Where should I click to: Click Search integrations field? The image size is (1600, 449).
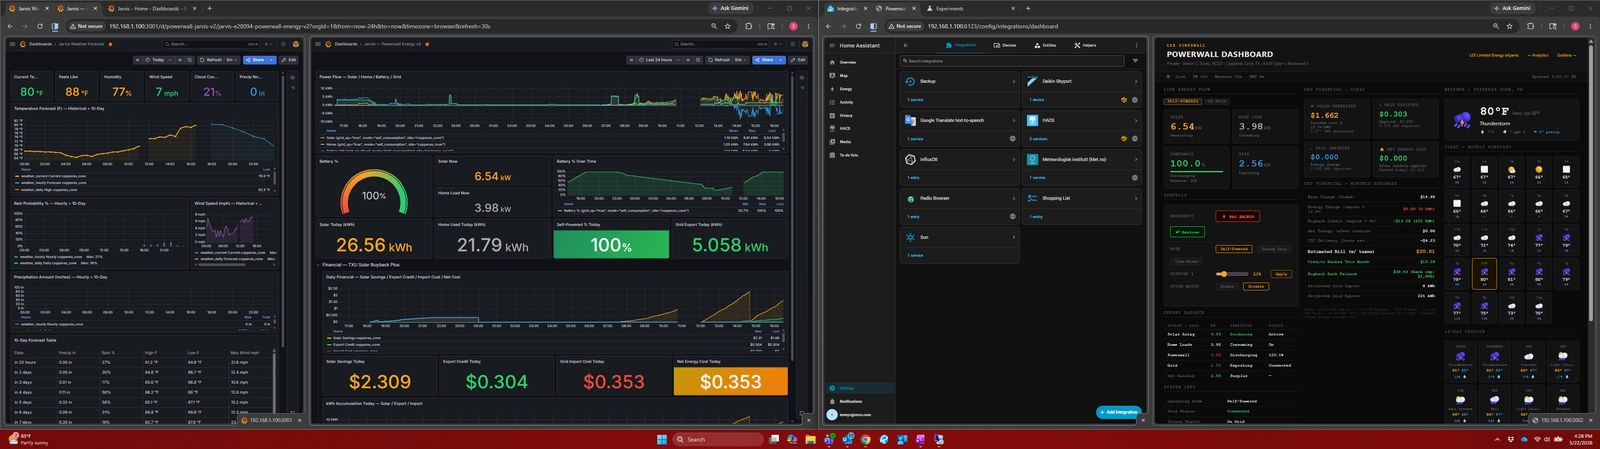[1010, 61]
